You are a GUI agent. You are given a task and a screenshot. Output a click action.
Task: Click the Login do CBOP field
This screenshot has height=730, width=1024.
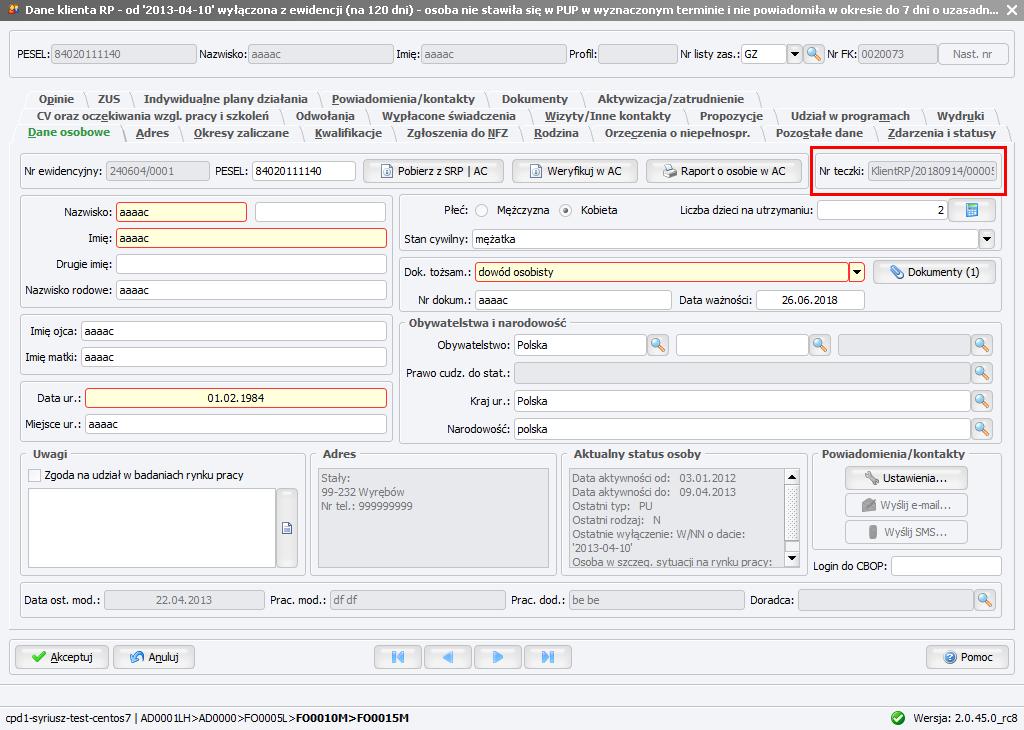coord(946,566)
